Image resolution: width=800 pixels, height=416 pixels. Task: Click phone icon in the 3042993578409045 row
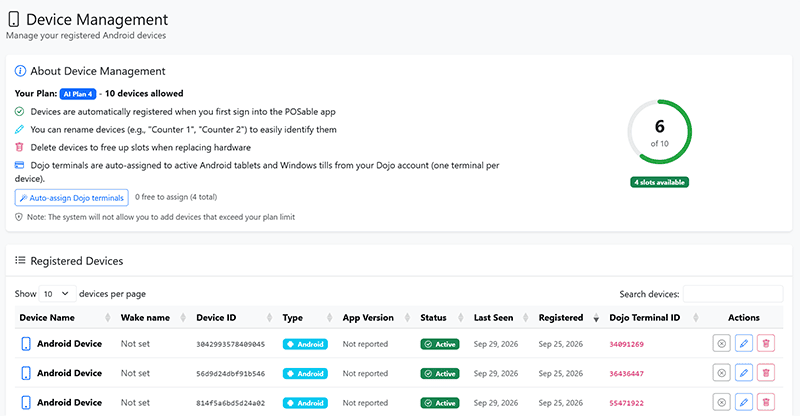(x=26, y=344)
